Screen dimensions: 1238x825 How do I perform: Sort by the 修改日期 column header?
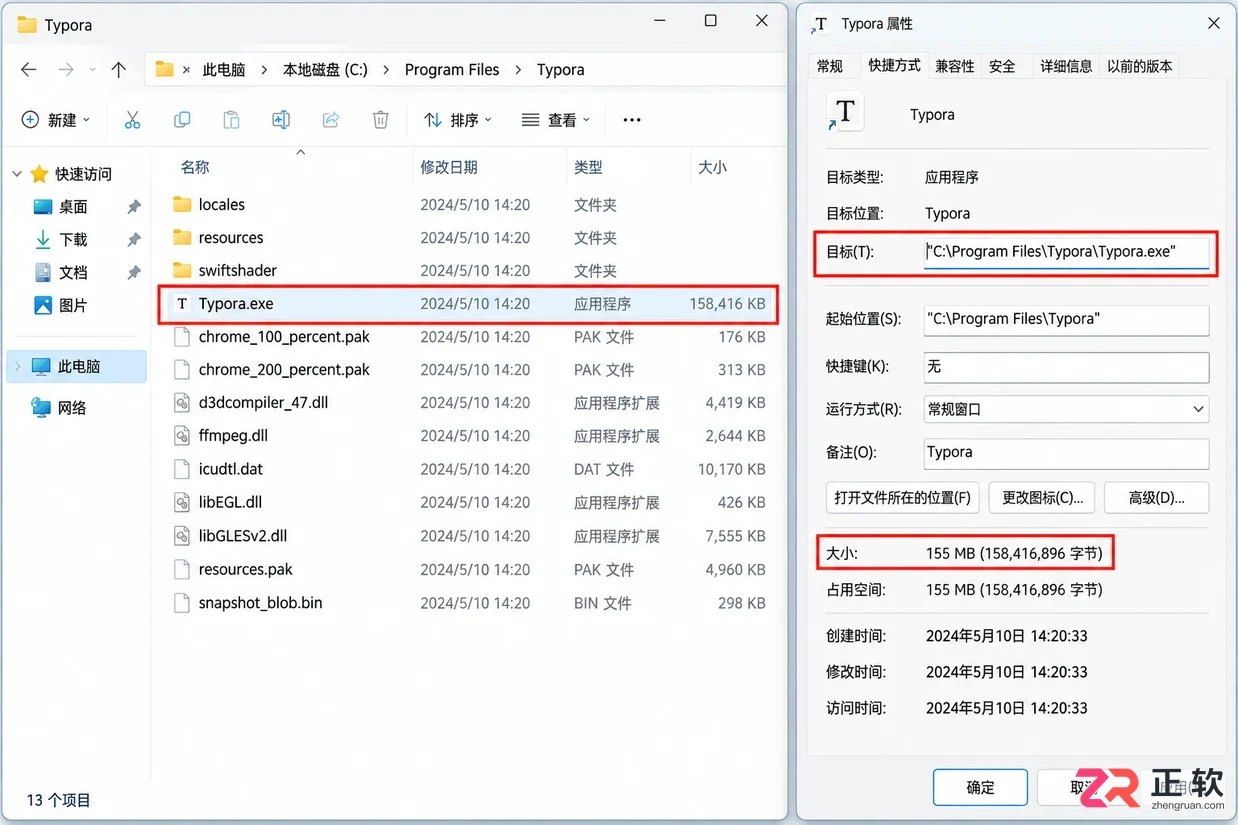449,167
